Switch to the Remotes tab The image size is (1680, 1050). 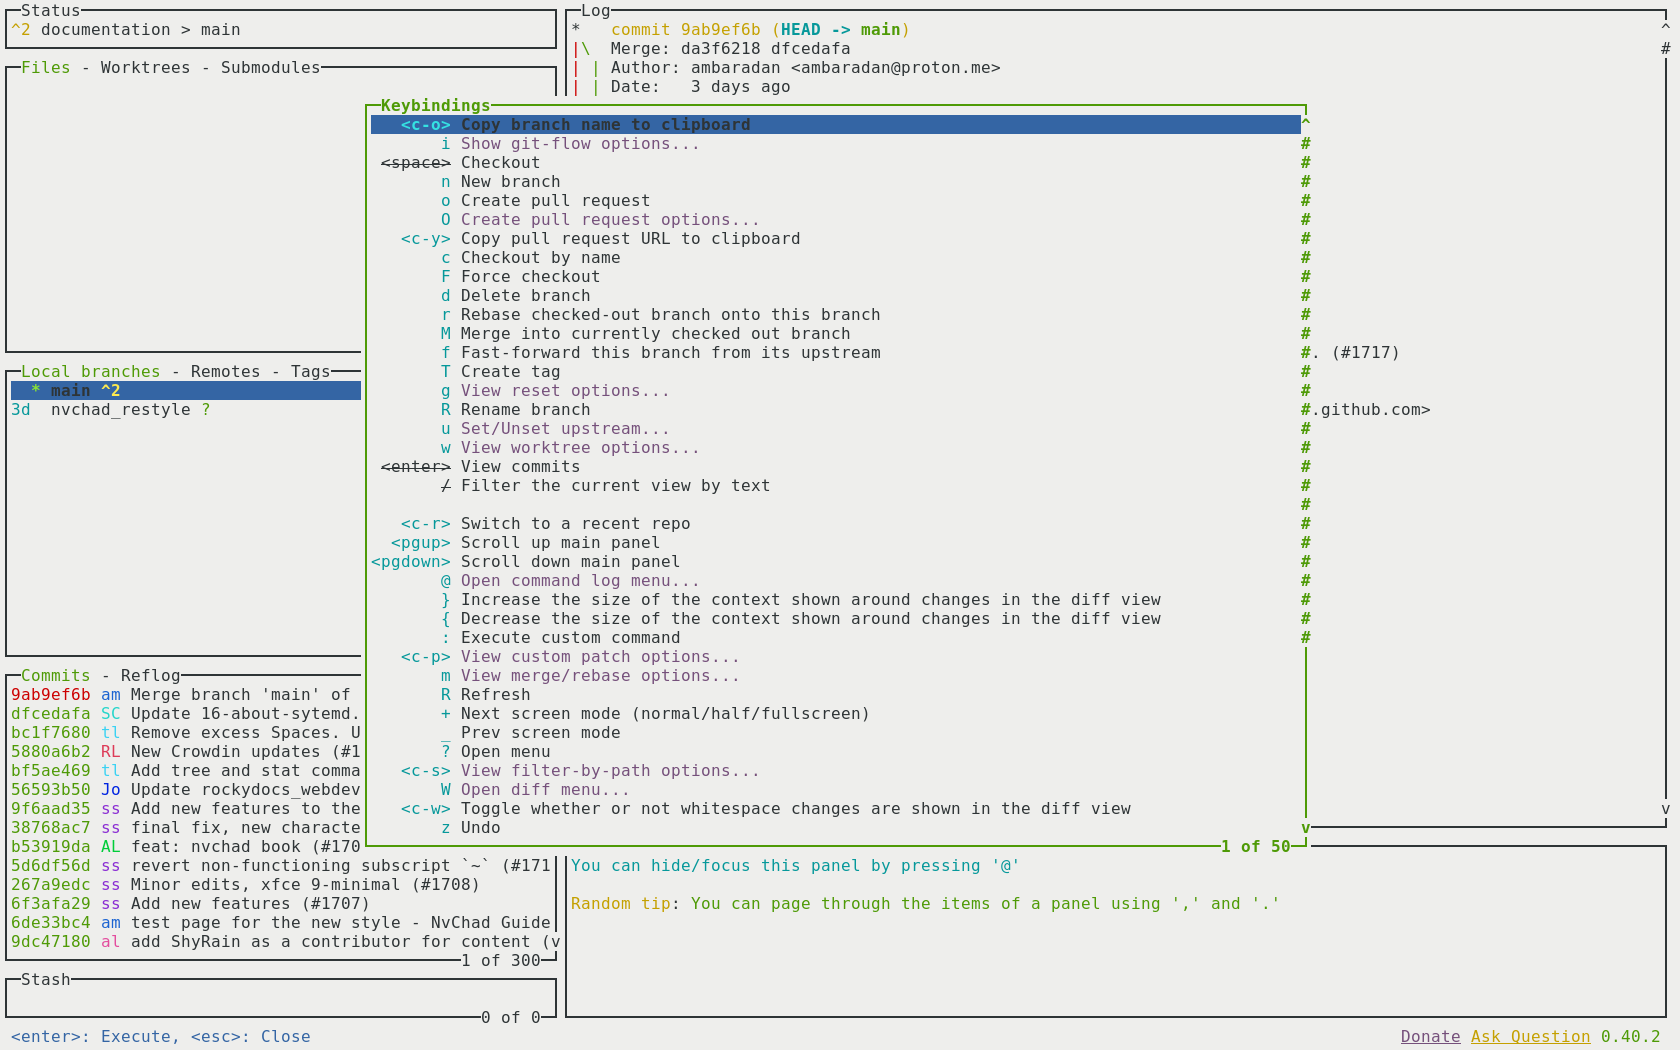pos(225,372)
